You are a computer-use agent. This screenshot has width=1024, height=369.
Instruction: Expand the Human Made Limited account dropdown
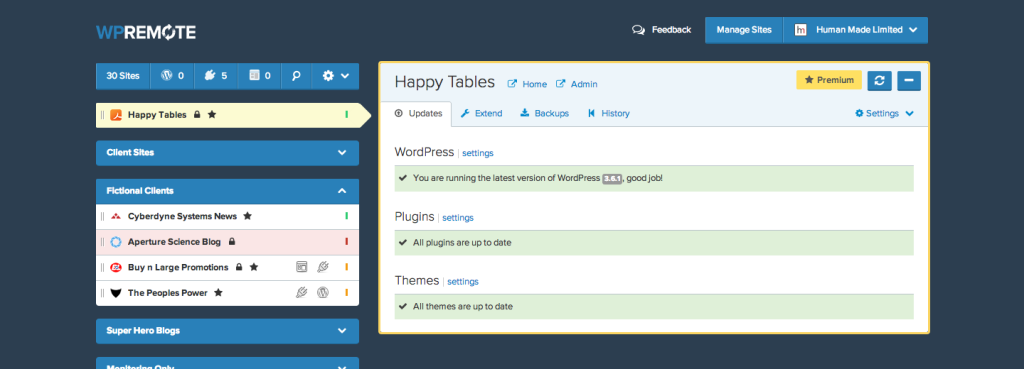coord(856,30)
